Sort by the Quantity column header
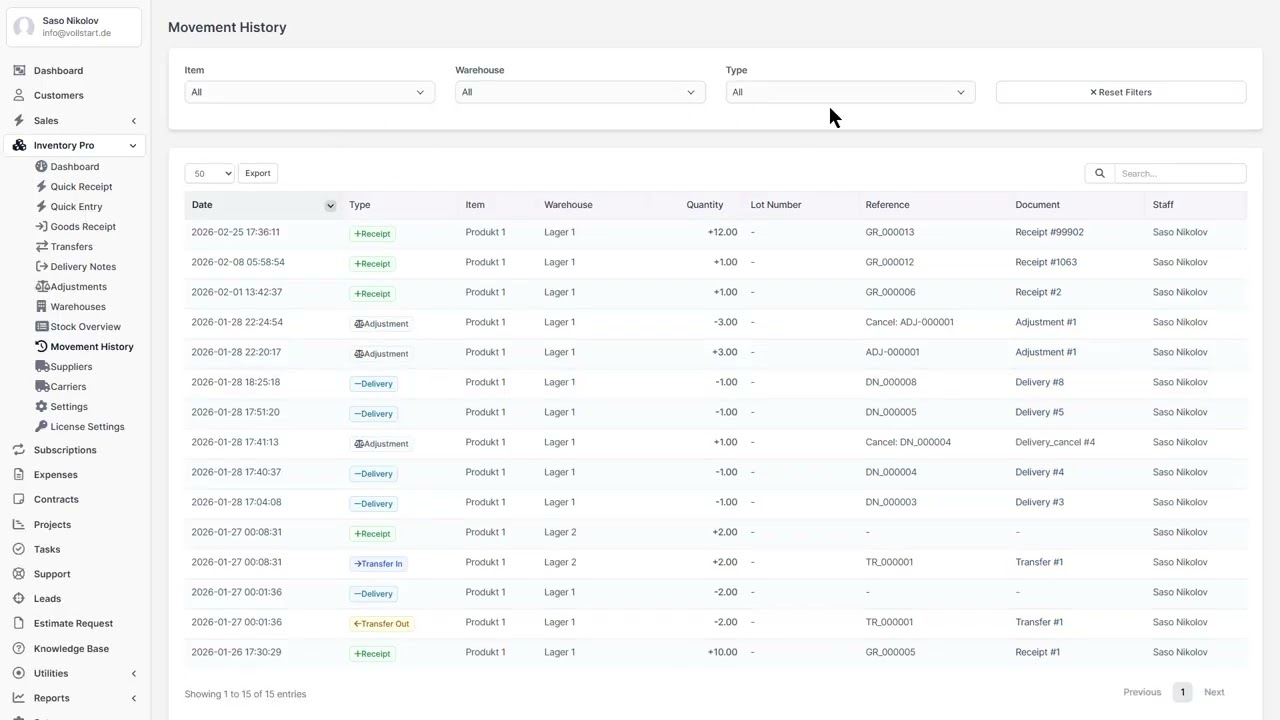Viewport: 1280px width, 720px height. click(705, 205)
